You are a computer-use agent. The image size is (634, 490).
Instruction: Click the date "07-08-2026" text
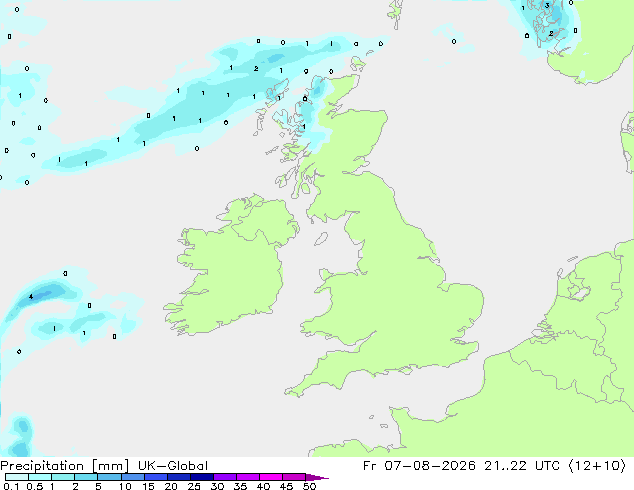430,466
